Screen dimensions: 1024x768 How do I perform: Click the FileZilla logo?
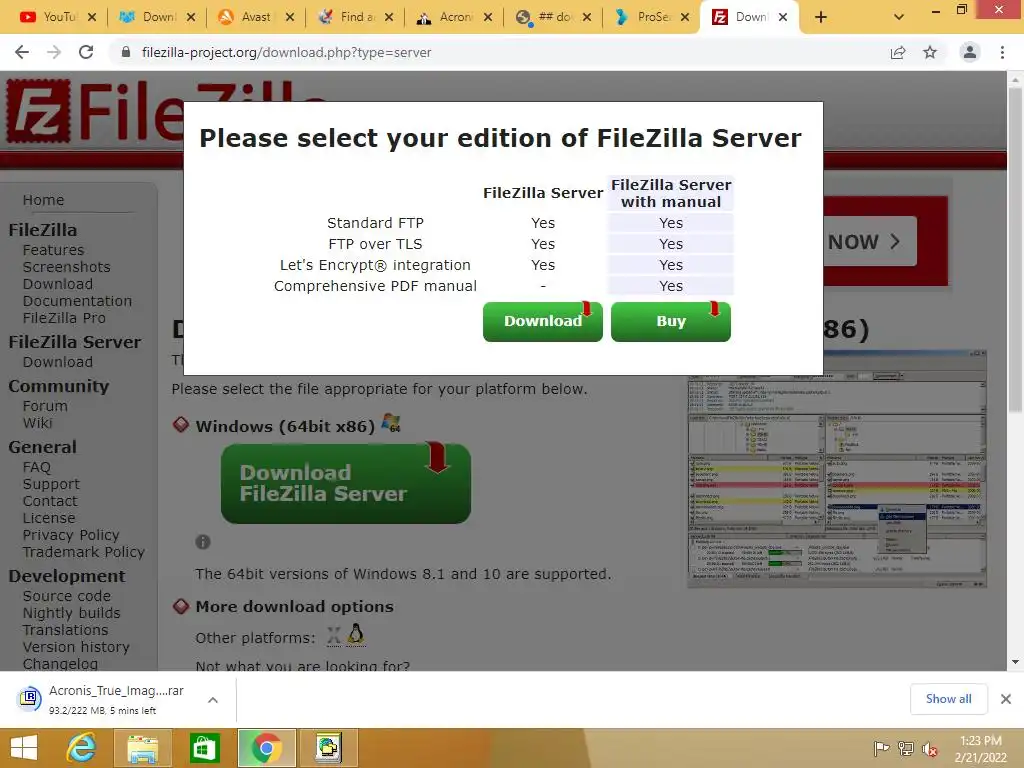click(98, 112)
